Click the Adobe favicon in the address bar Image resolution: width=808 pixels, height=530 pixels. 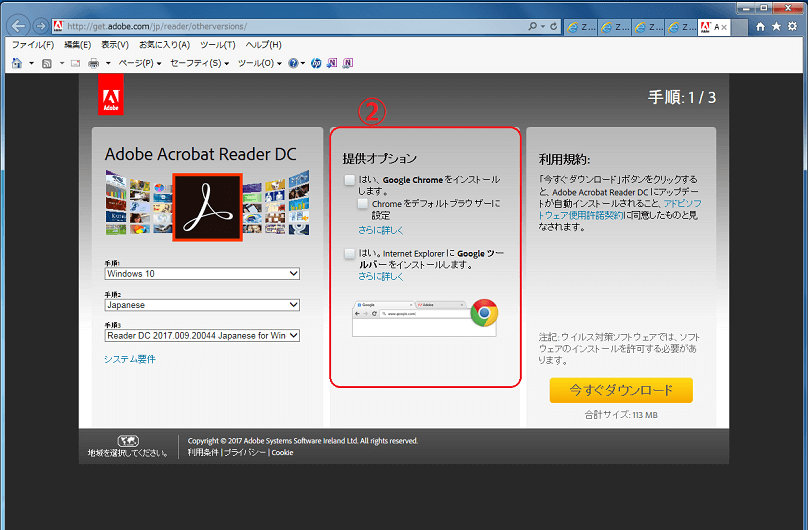[58, 26]
